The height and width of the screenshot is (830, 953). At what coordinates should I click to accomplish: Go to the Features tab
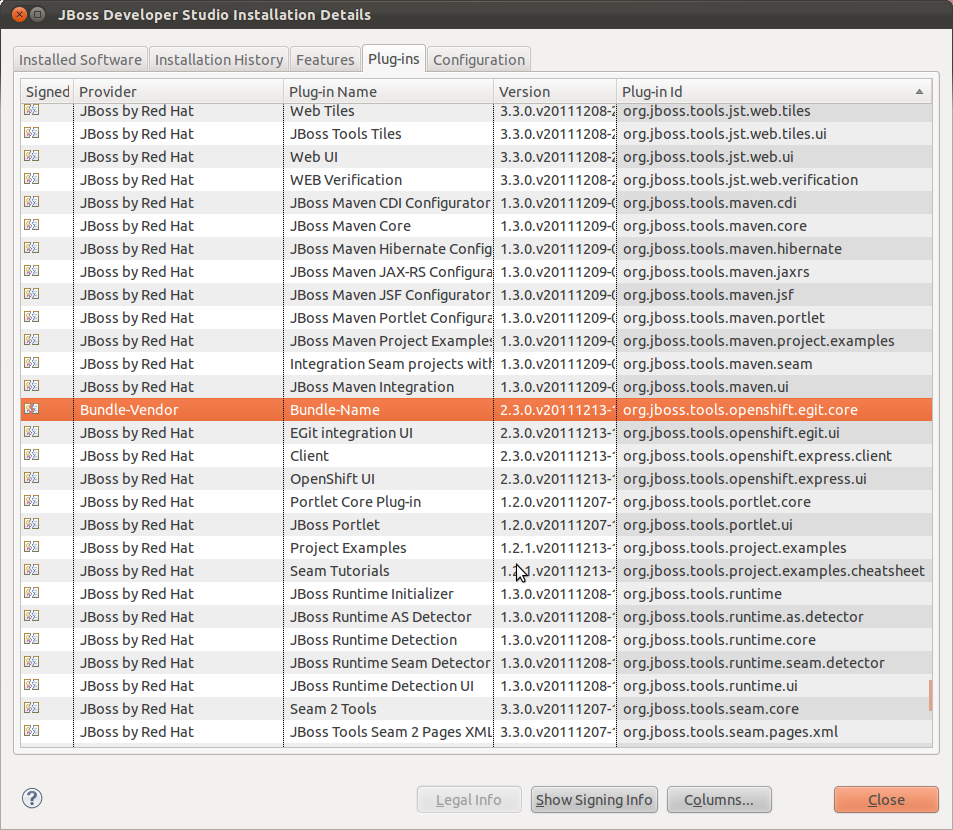[325, 60]
